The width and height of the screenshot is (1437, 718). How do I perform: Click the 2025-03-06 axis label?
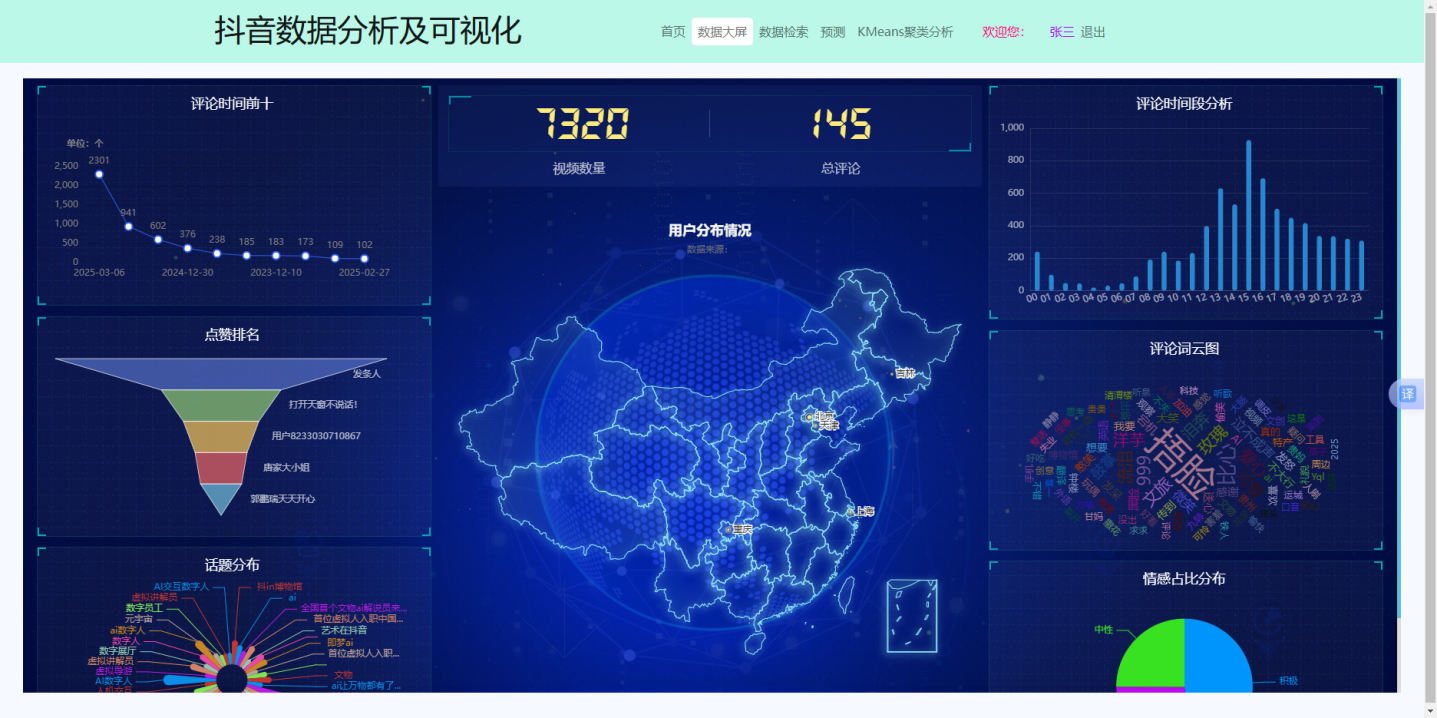[99, 272]
